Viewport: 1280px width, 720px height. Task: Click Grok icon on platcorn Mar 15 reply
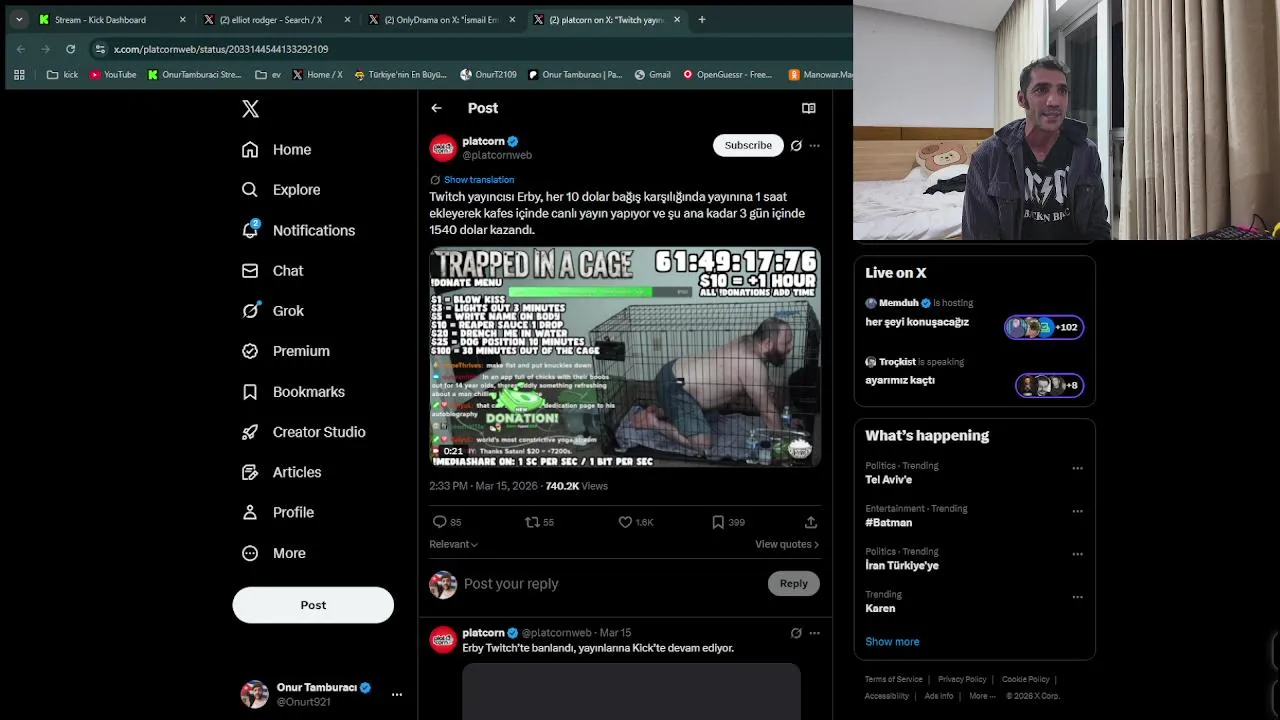796,633
